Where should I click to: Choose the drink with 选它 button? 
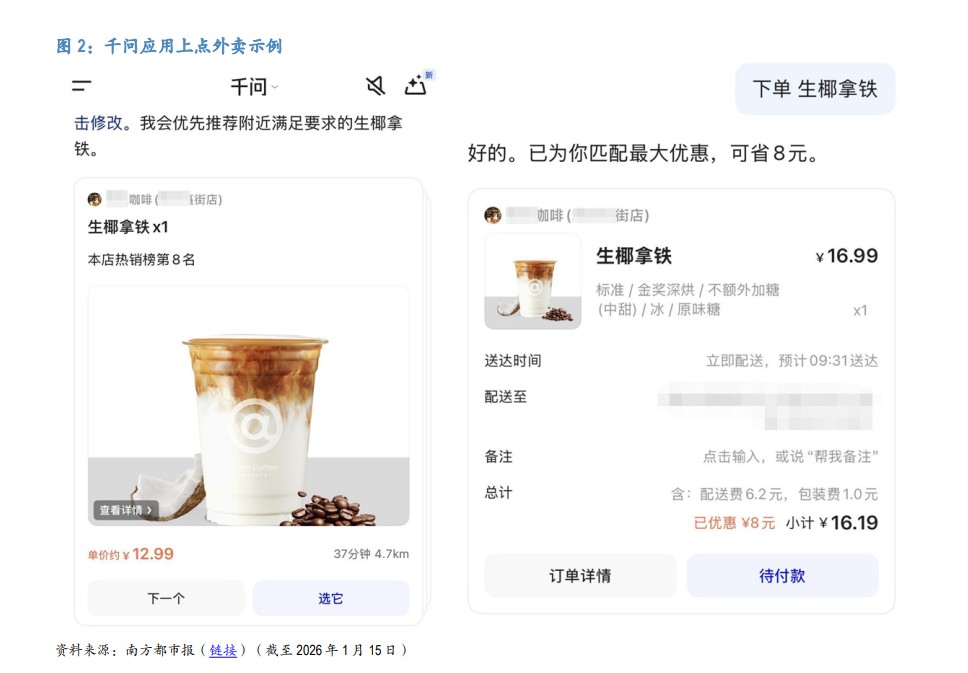click(331, 598)
